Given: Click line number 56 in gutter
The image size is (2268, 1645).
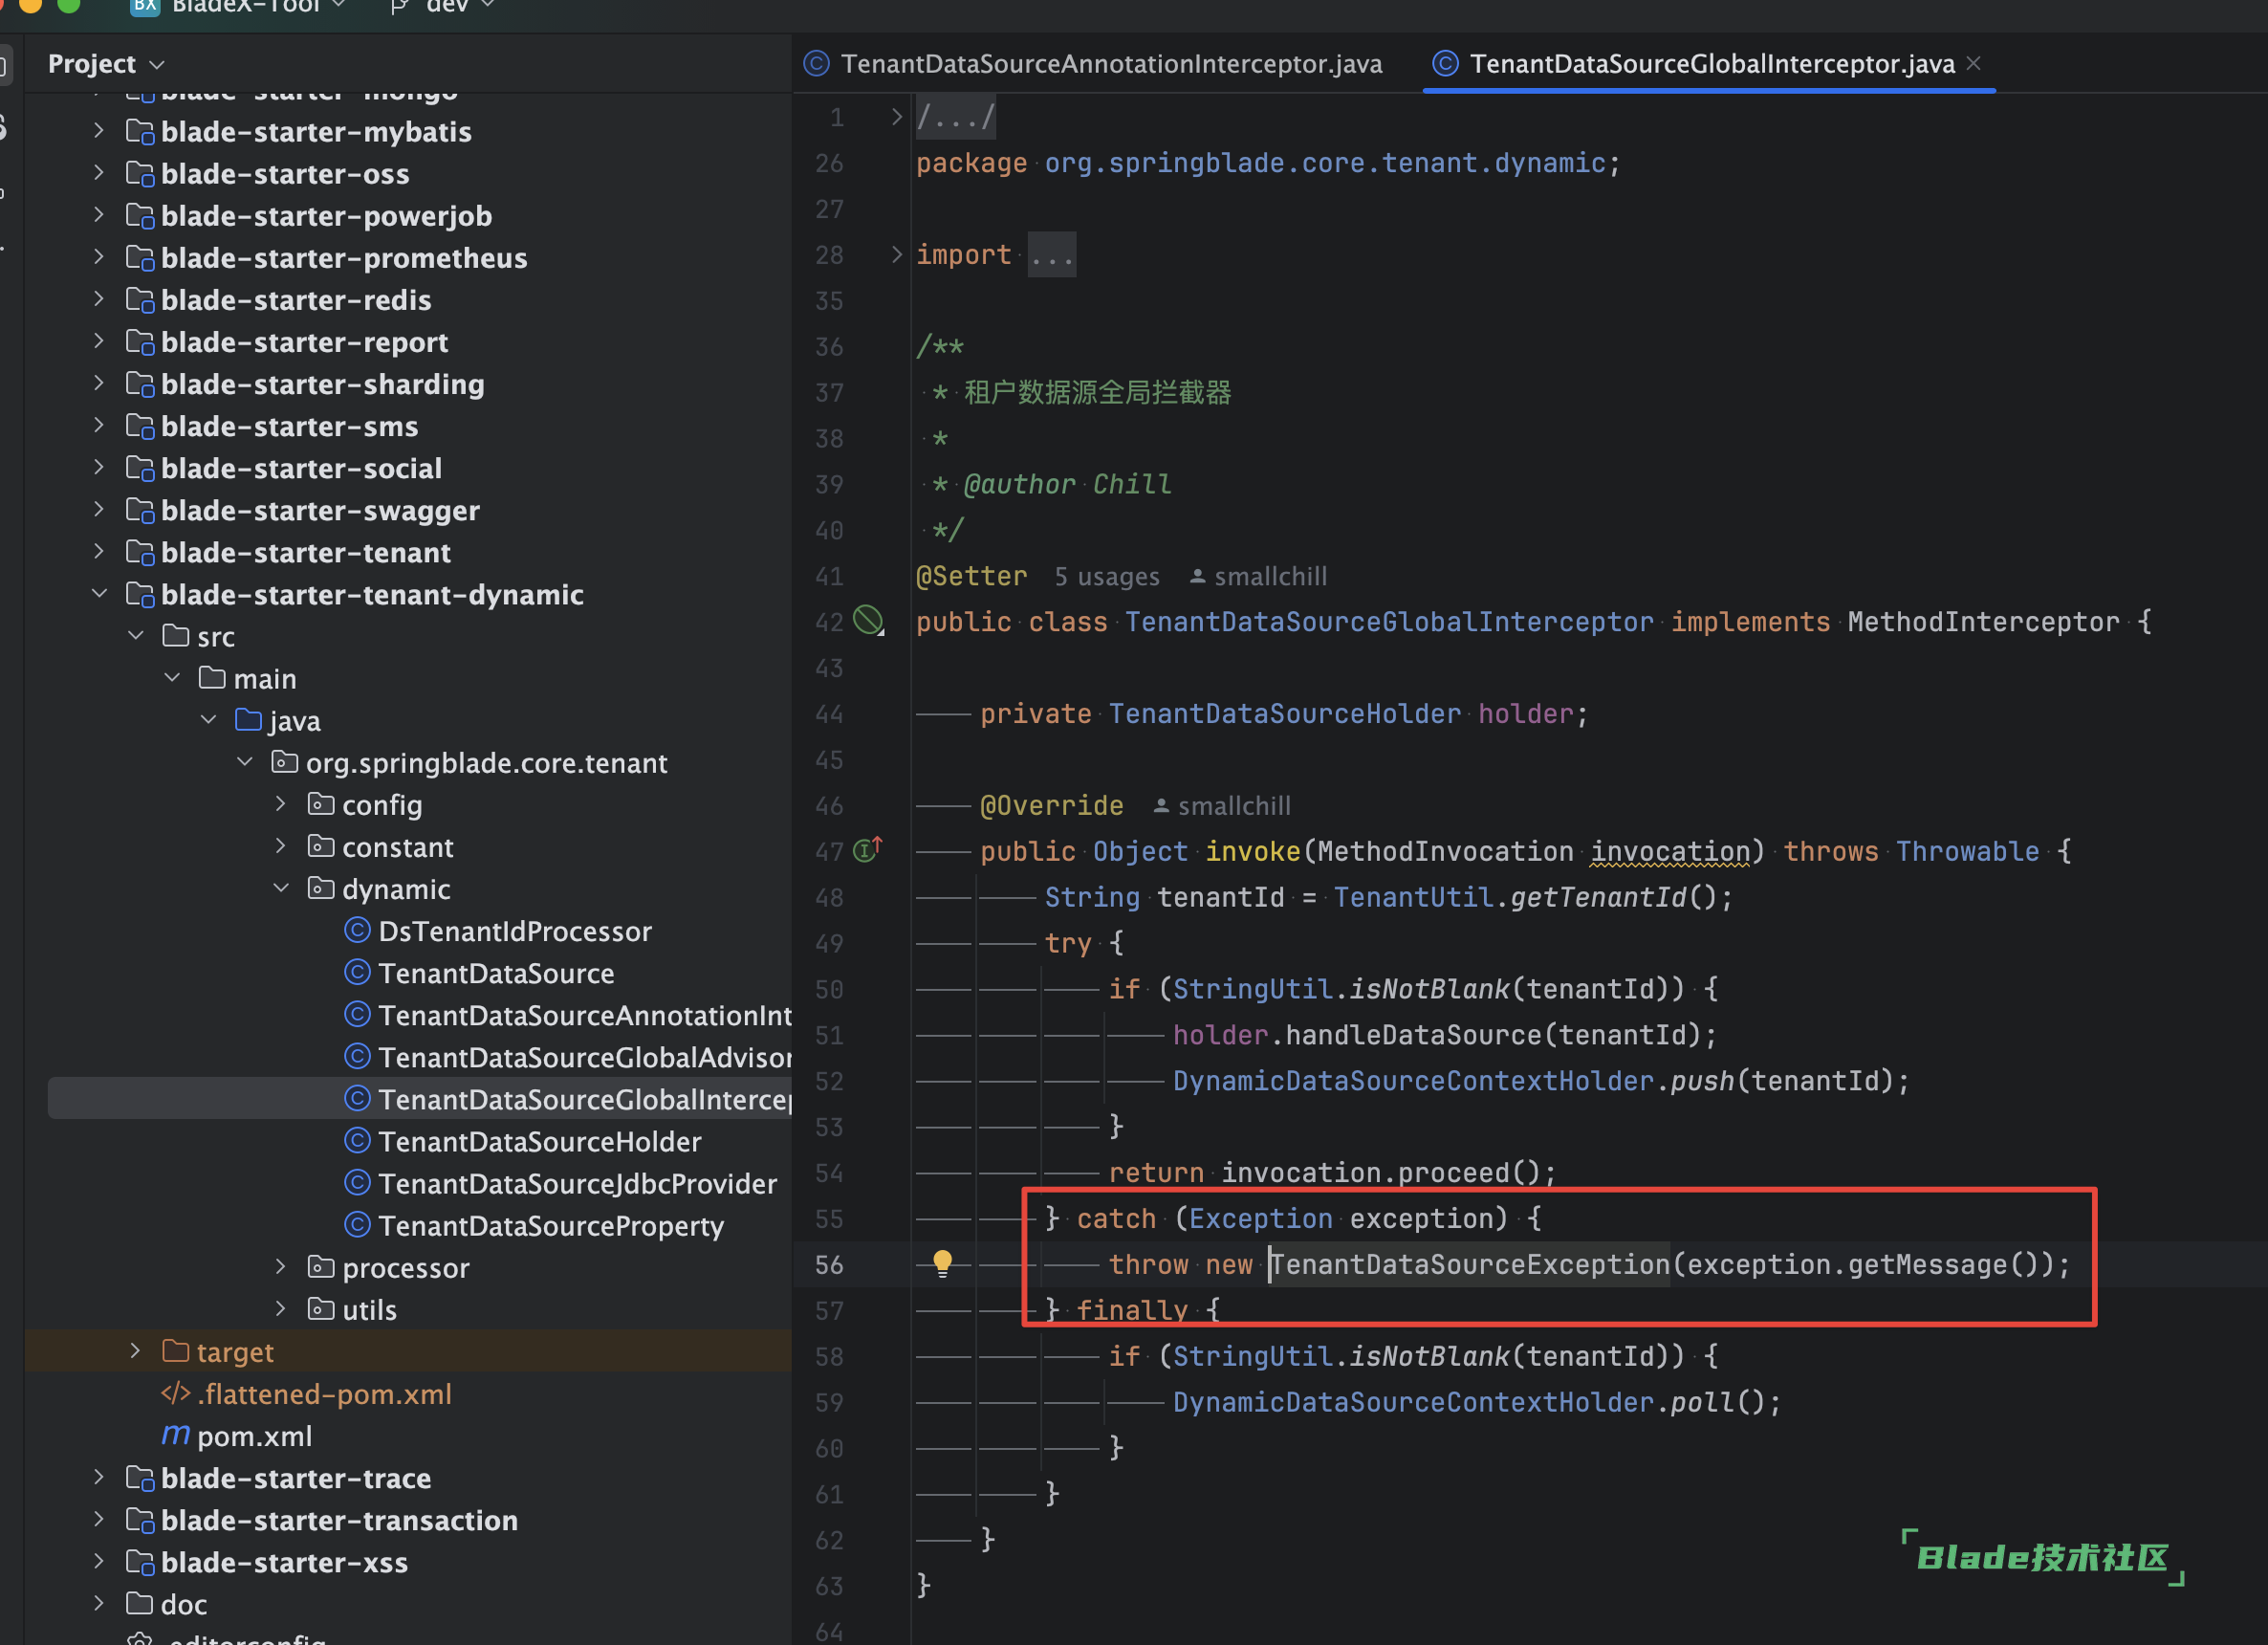Looking at the screenshot, I should (829, 1264).
